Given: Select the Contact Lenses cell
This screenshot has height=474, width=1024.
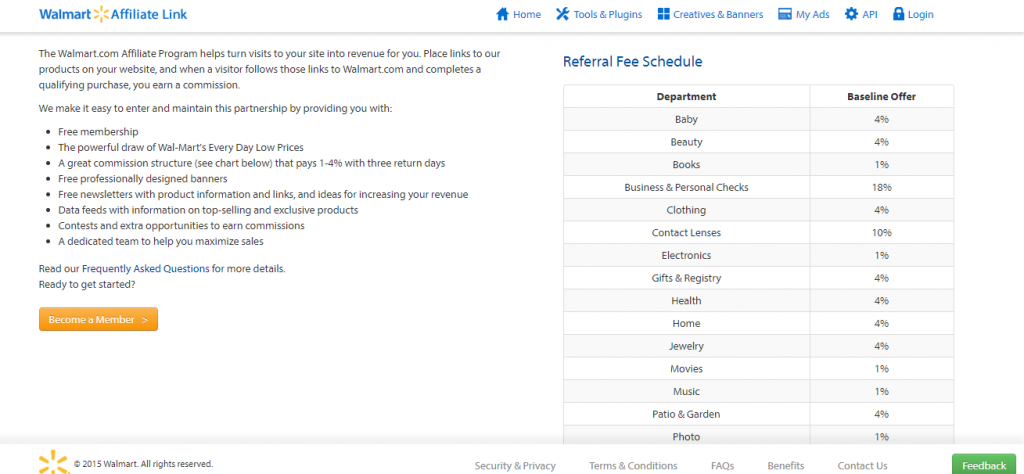Looking at the screenshot, I should 686,232.
